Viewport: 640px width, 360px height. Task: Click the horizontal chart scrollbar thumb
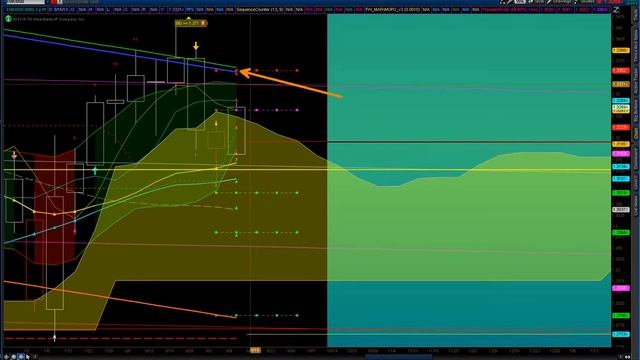[398, 357]
